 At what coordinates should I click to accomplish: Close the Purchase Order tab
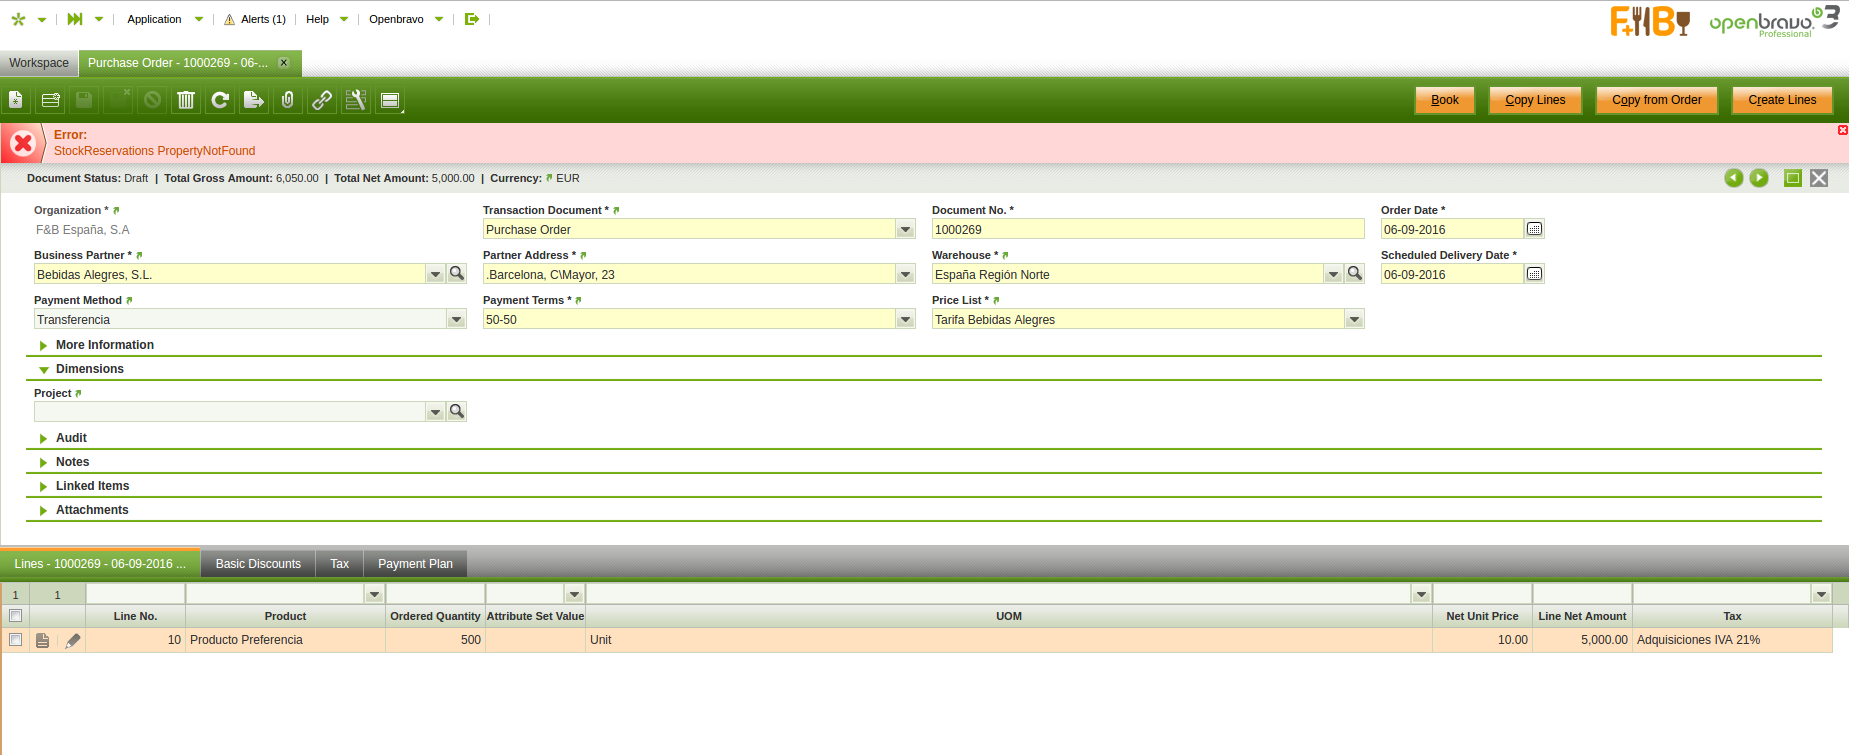click(x=284, y=63)
